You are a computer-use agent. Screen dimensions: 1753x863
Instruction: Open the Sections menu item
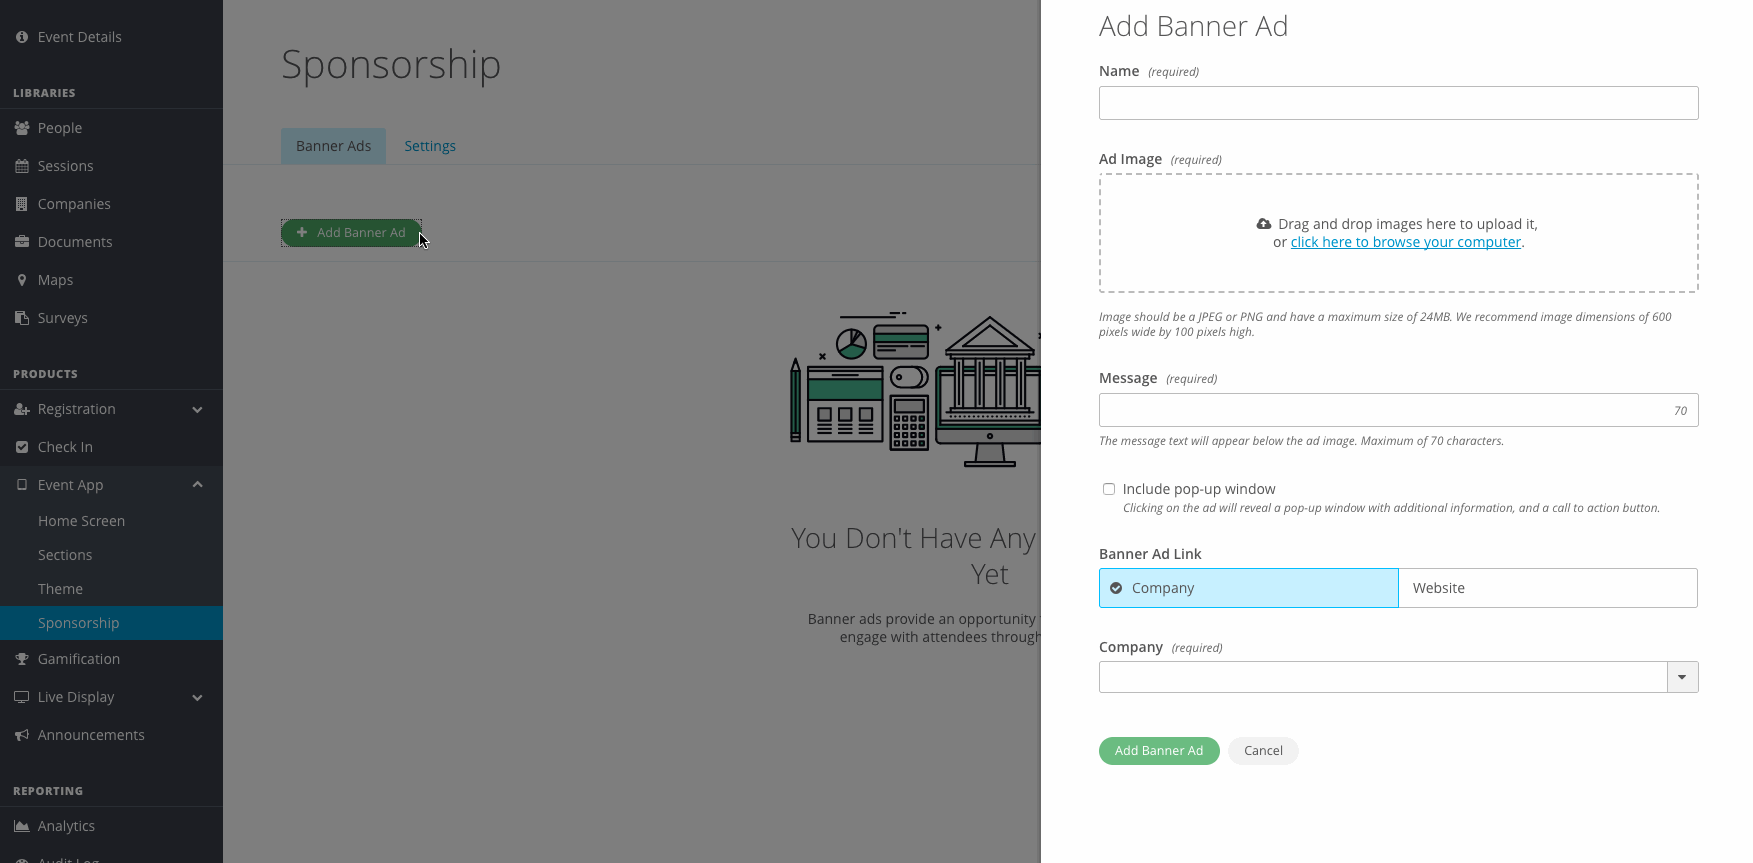coord(65,555)
